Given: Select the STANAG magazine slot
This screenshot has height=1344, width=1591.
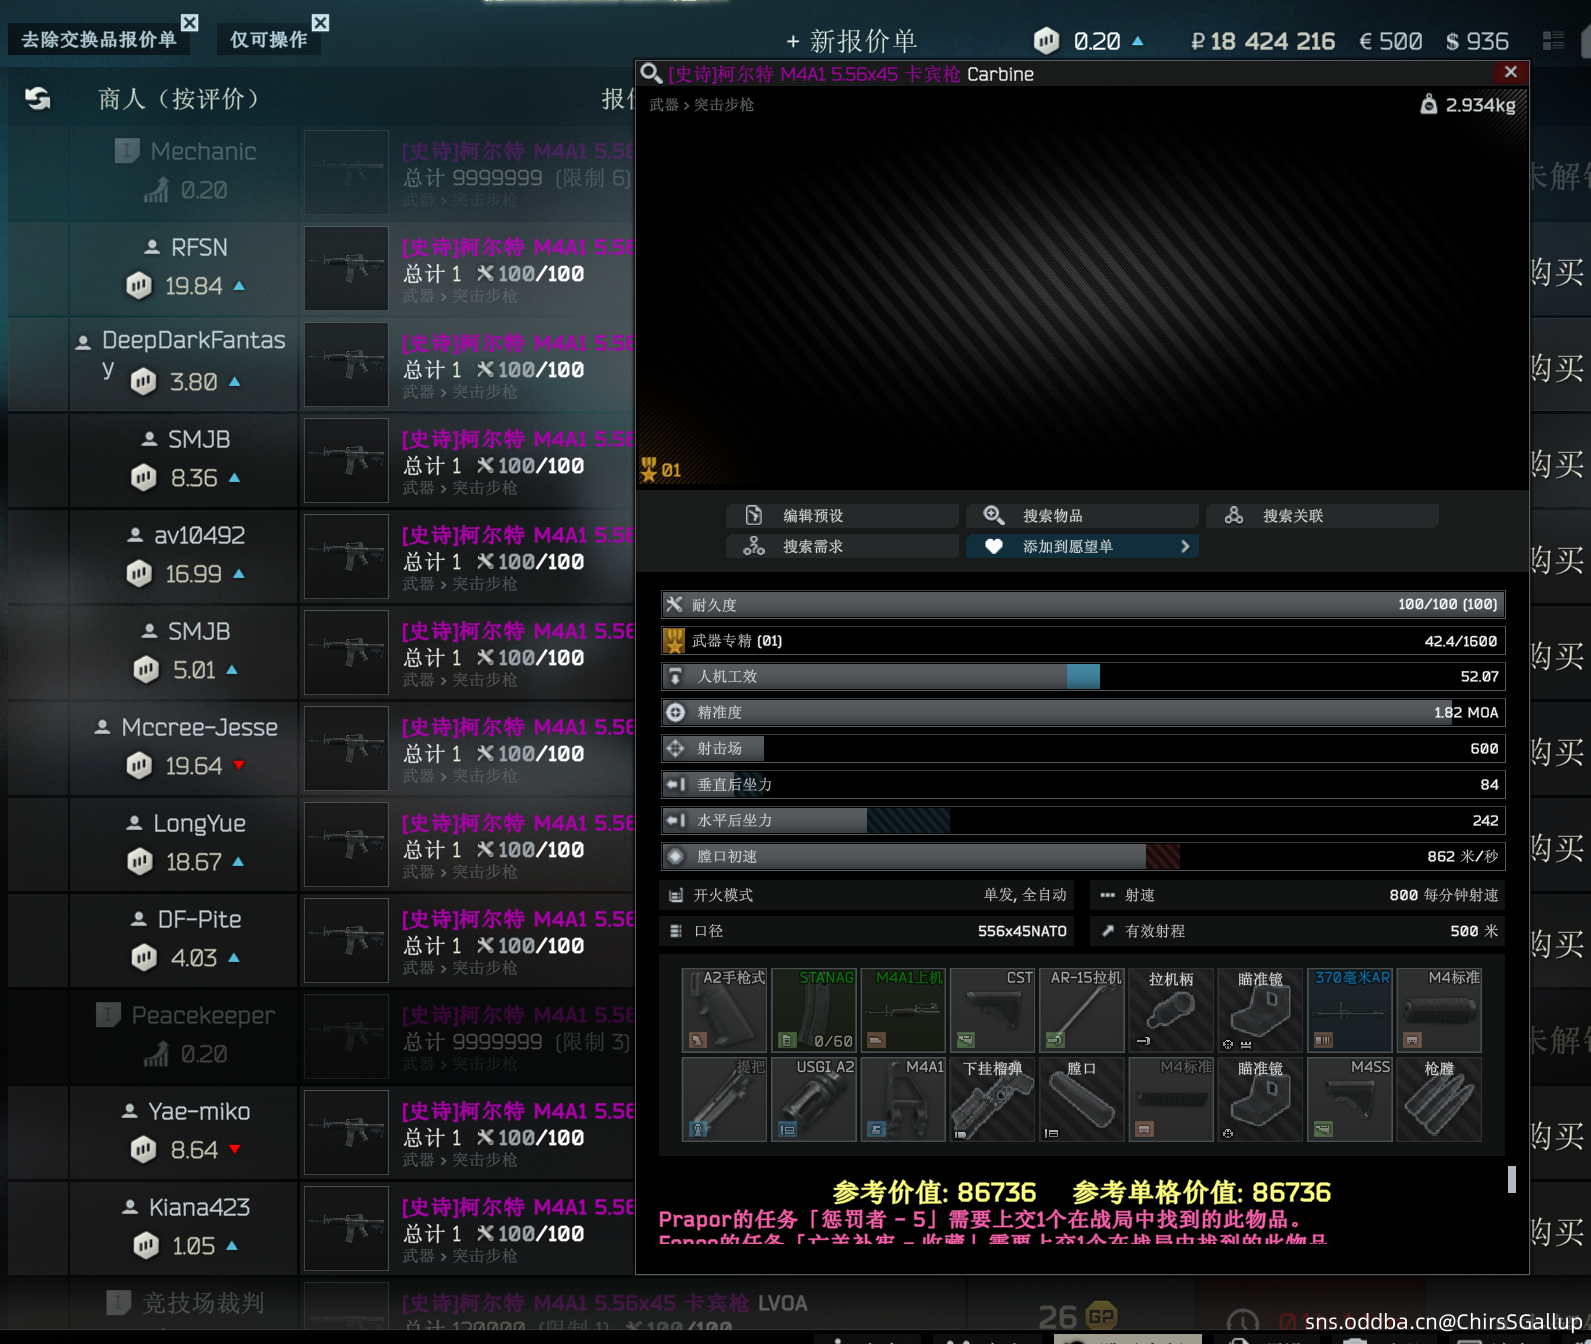Looking at the screenshot, I should click(x=814, y=1010).
